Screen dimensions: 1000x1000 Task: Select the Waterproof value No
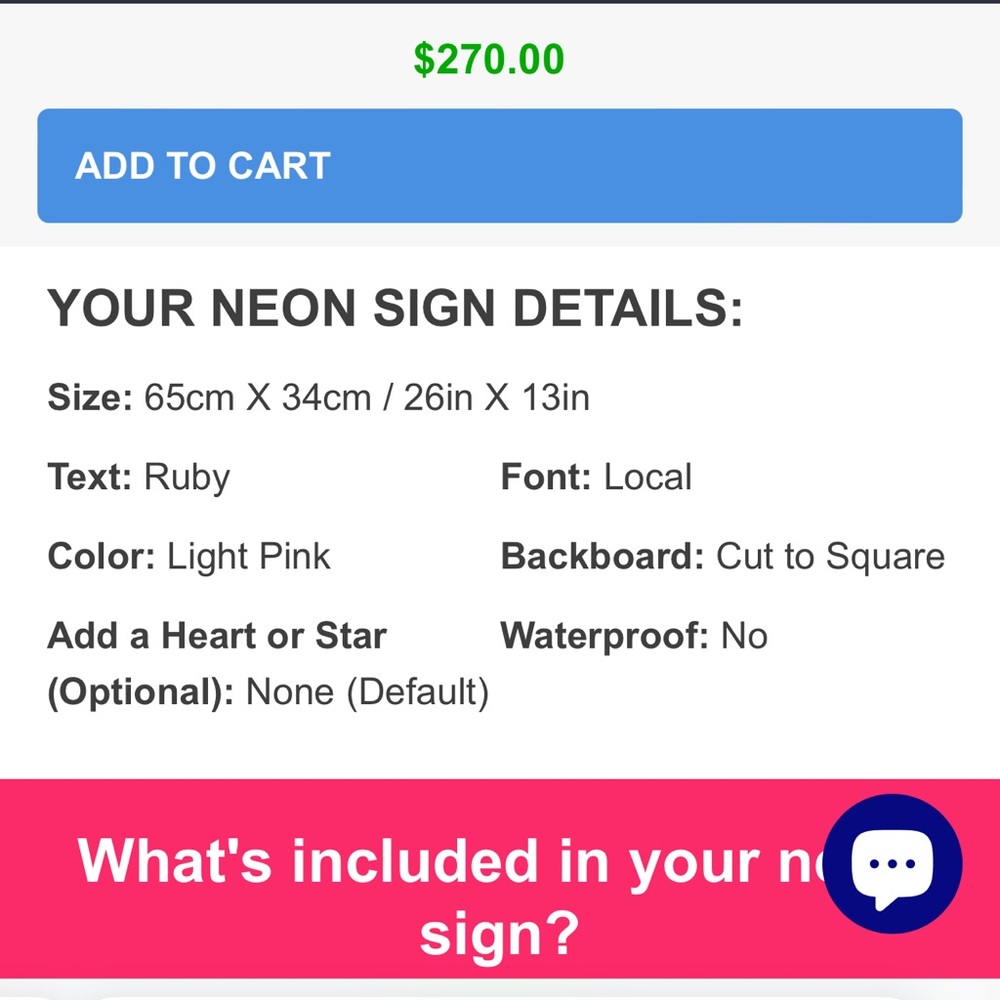pyautogui.click(x=744, y=636)
